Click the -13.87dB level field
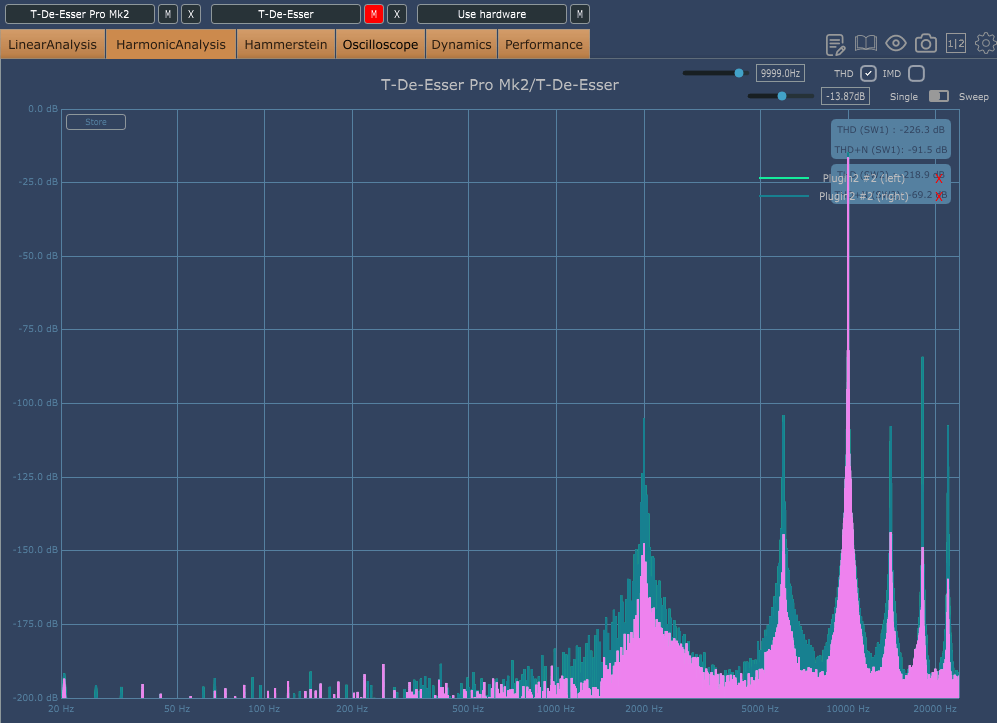Screen dimensions: 997x723 click(x=846, y=96)
